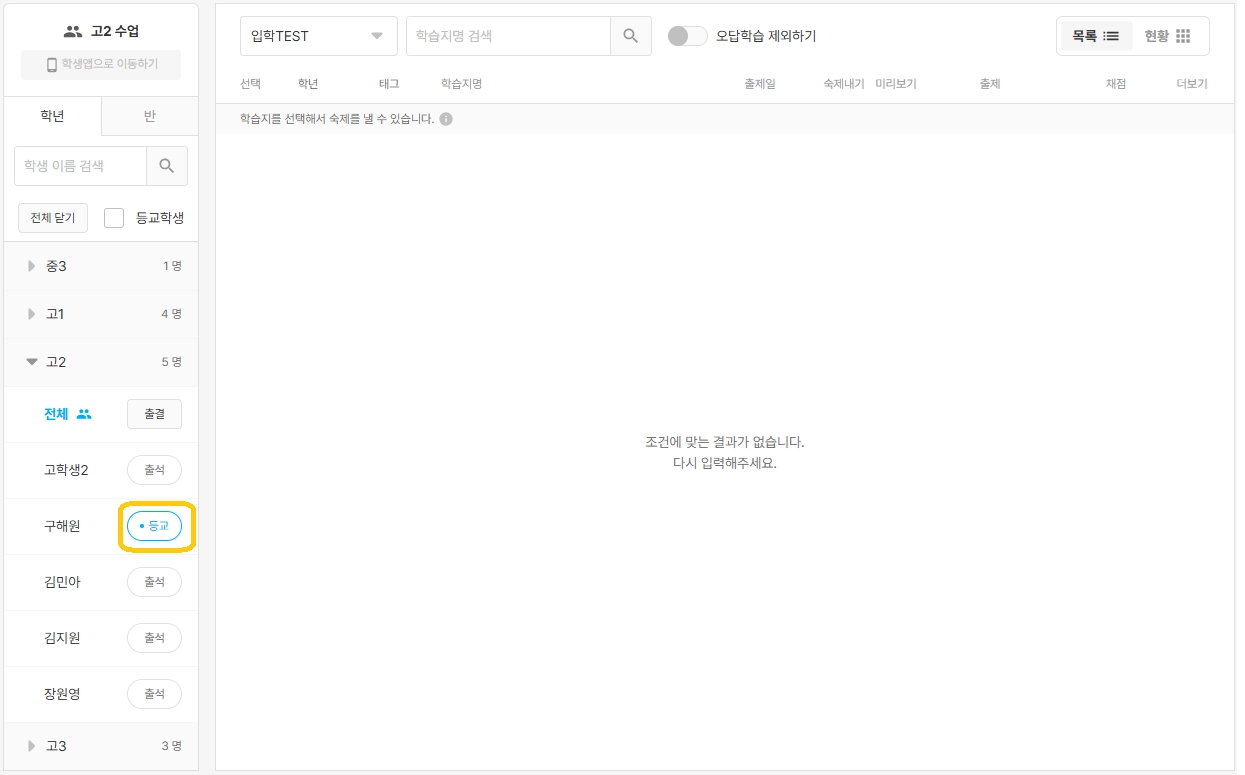This screenshot has height=775, width=1245.
Task: Toggle 등교 status for 구해원
Action: [154, 526]
